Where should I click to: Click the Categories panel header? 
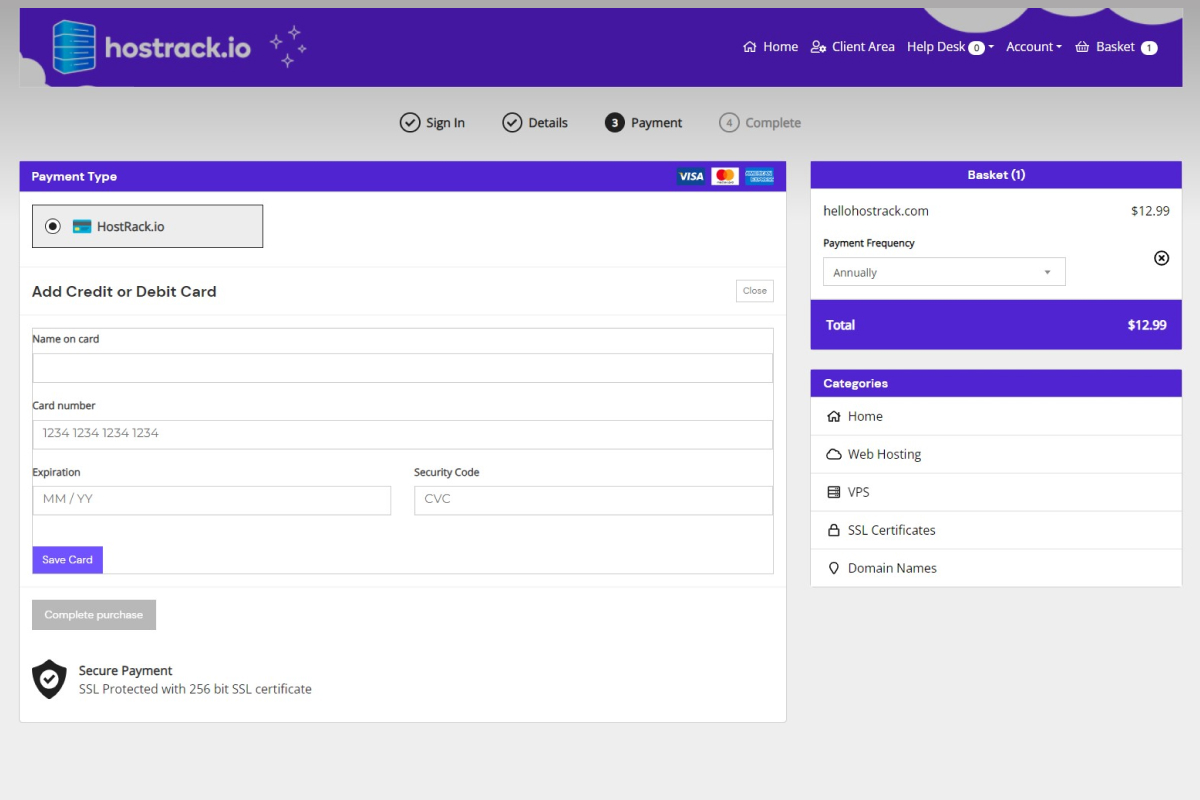[996, 383]
